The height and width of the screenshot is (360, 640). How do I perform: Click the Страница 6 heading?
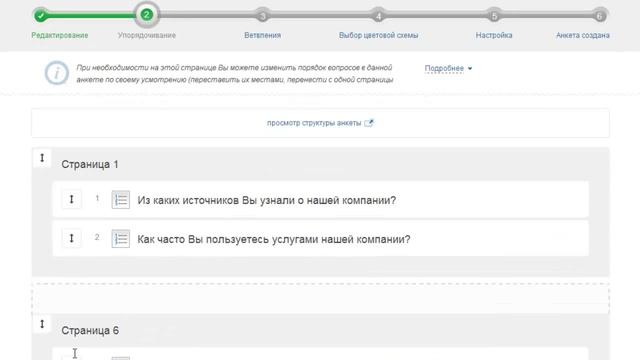(90, 331)
